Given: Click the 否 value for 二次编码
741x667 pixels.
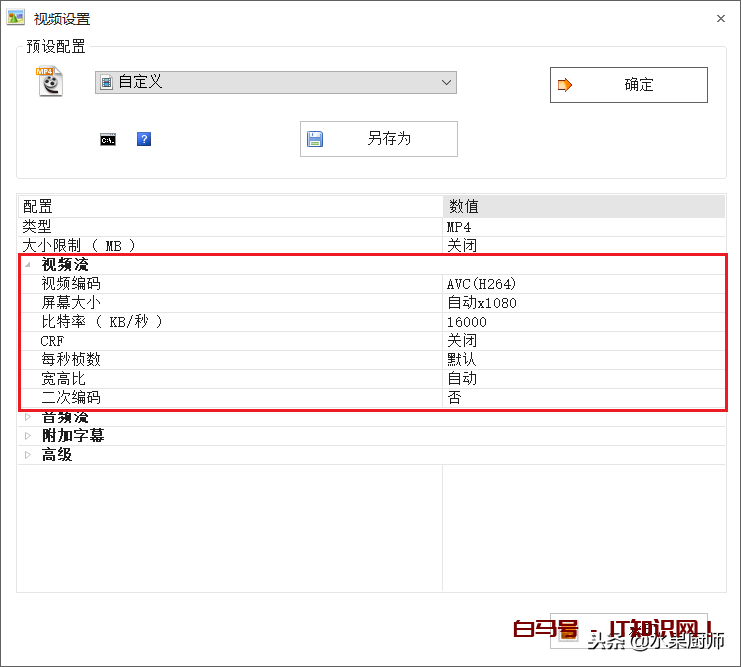Looking at the screenshot, I should point(454,398).
